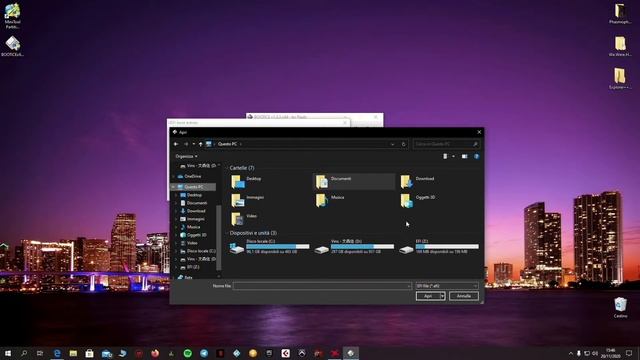640x360 pixels.
Task: Open File Explorer from the taskbar
Action: coord(73,353)
